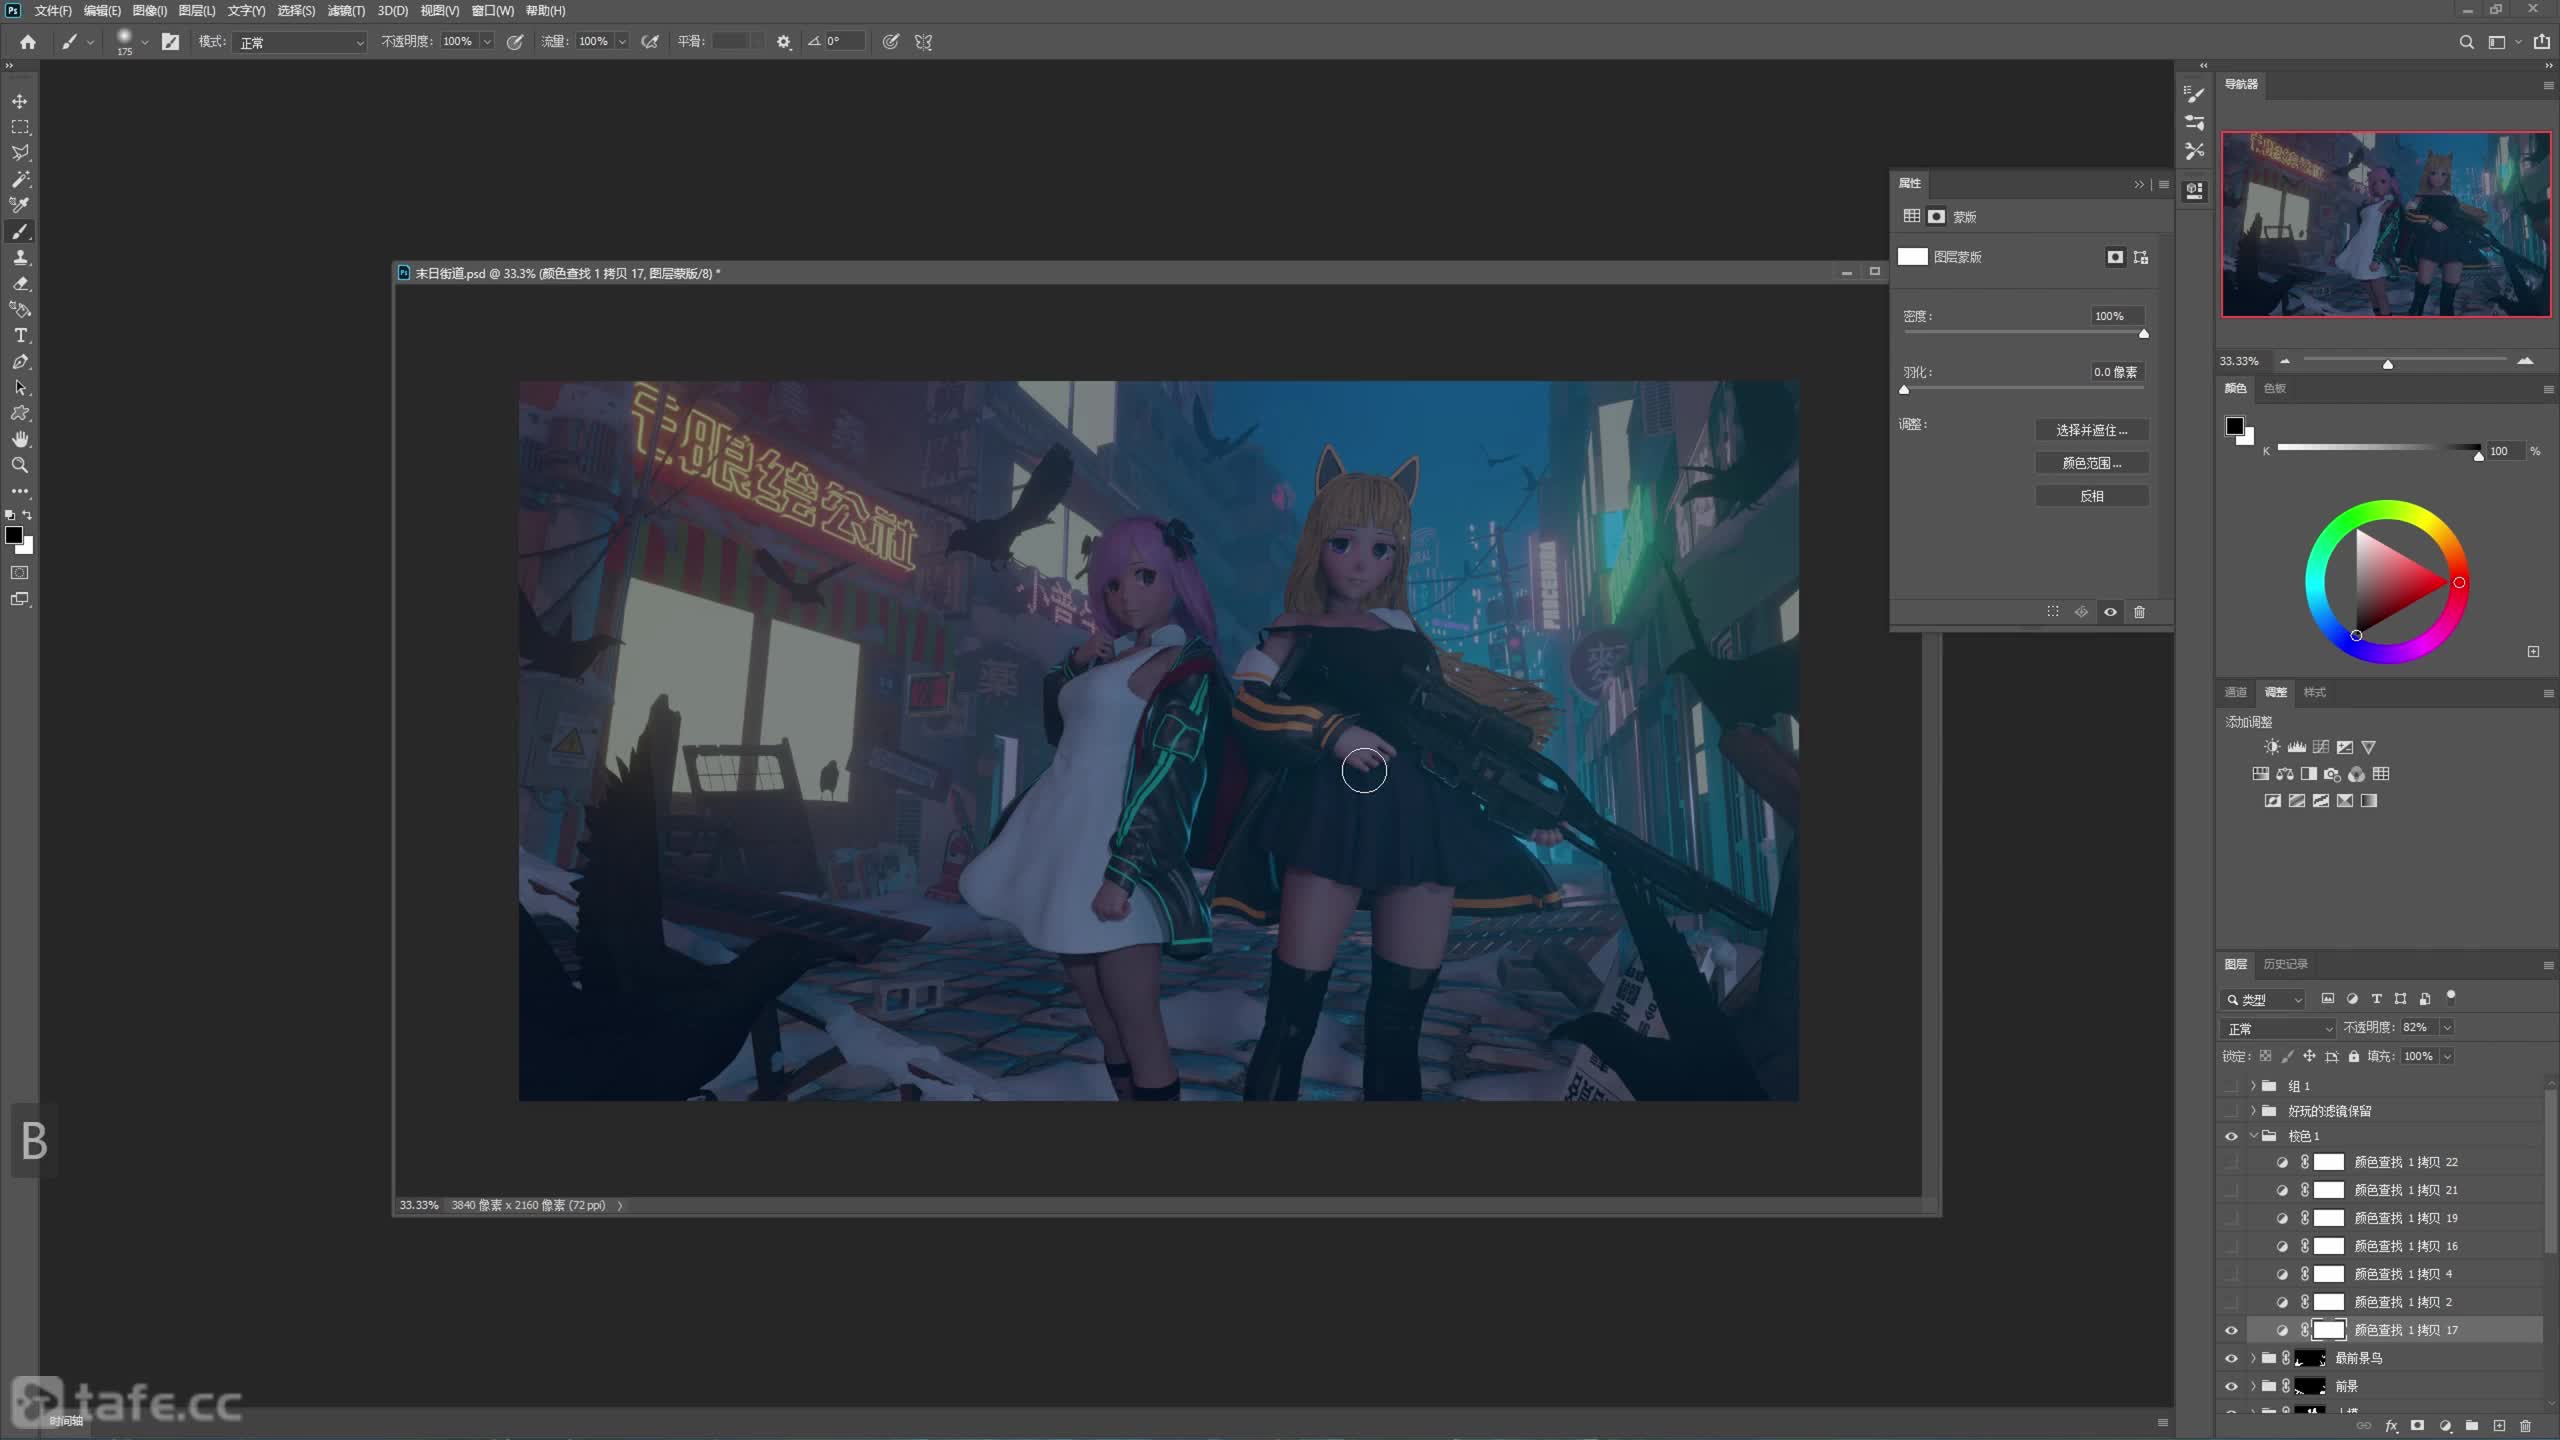Adjust the navigator zoom slider
This screenshot has width=2560, height=1440.
2388,364
